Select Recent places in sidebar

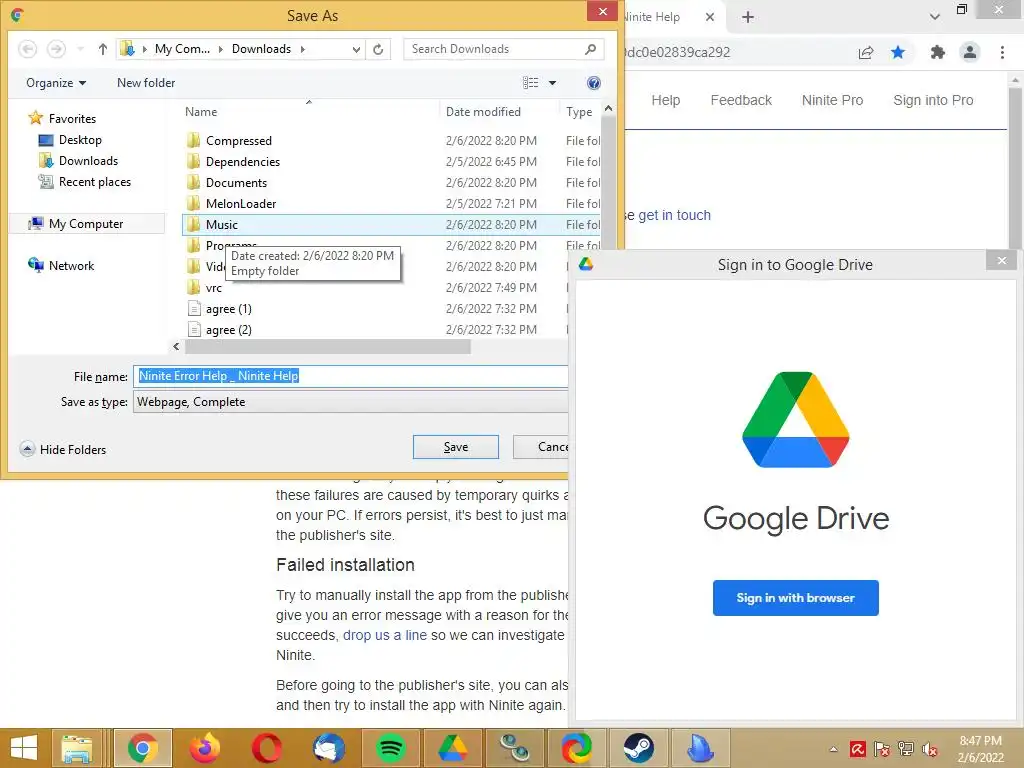85,182
